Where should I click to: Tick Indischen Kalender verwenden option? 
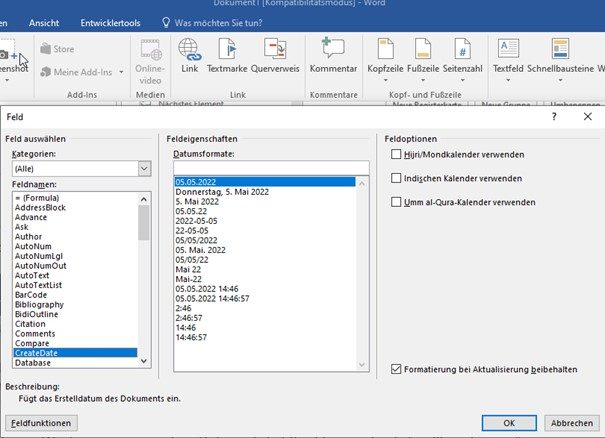397,178
